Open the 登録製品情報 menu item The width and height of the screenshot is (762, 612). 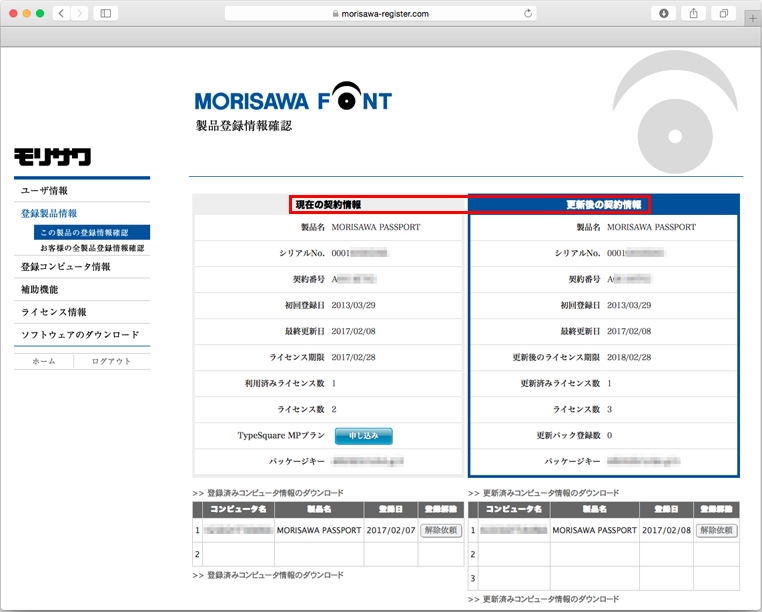49,213
